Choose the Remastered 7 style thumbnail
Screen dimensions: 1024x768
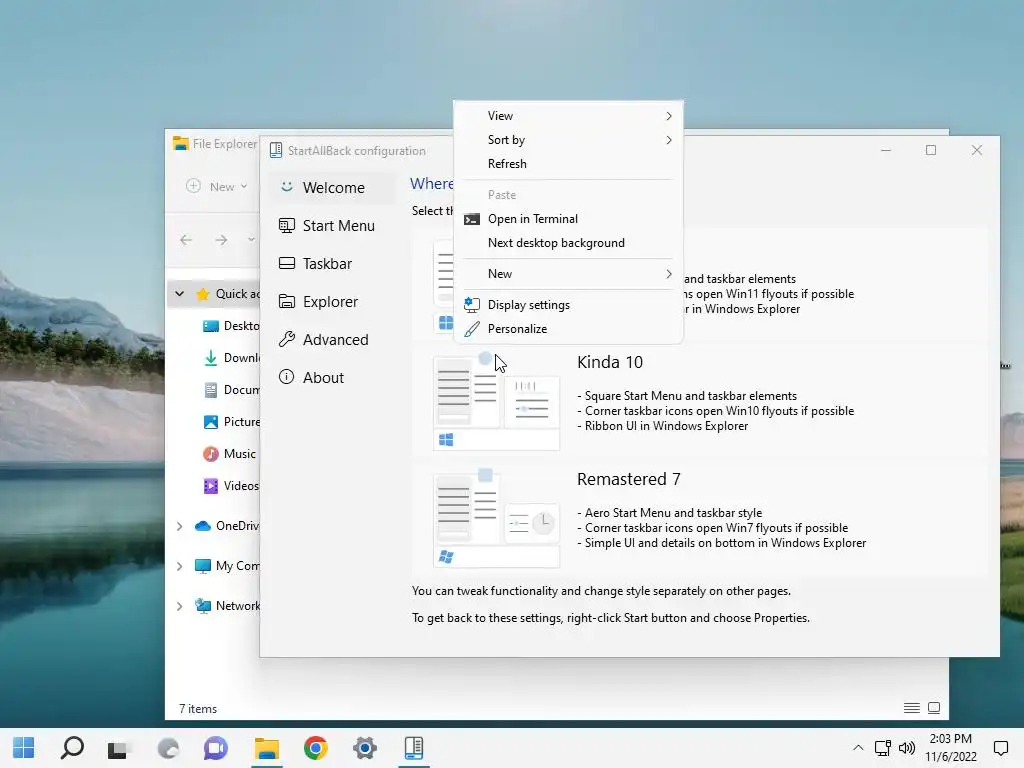496,518
